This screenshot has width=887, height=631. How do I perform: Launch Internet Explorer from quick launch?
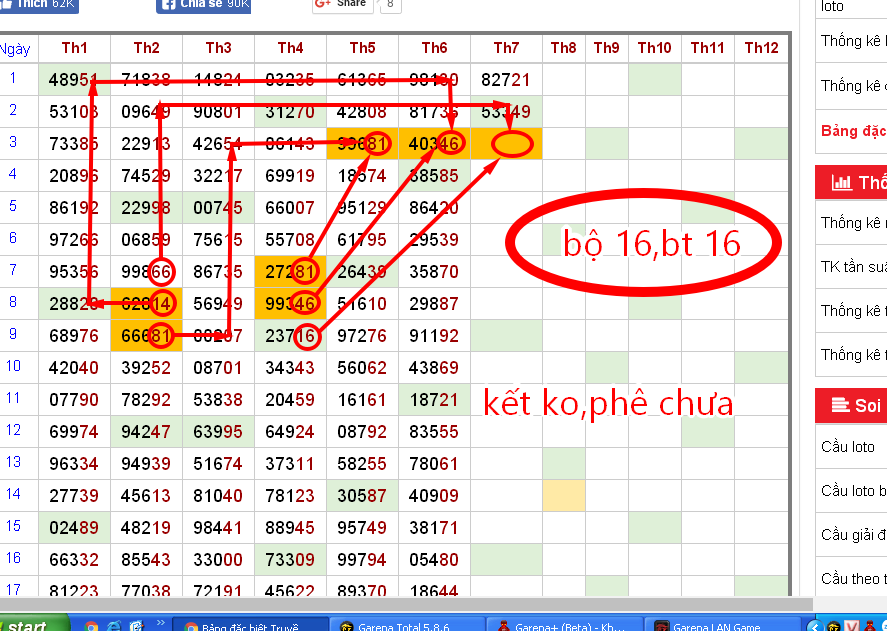114,626
